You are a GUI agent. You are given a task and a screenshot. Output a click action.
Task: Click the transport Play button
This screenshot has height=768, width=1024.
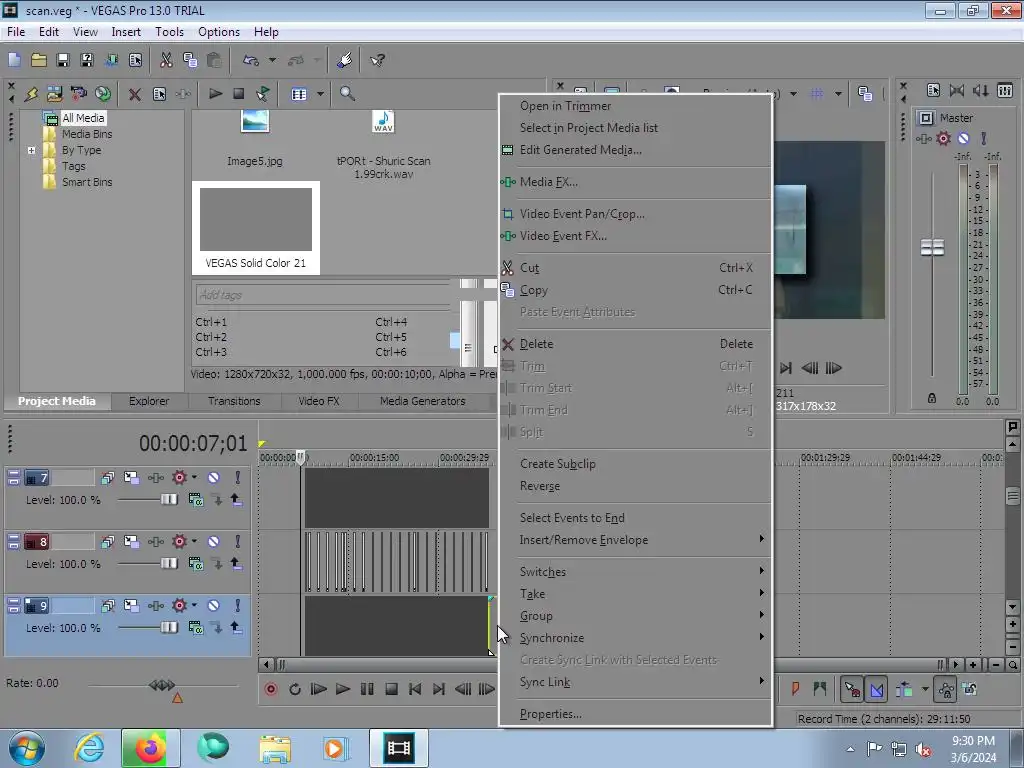pyautogui.click(x=342, y=689)
